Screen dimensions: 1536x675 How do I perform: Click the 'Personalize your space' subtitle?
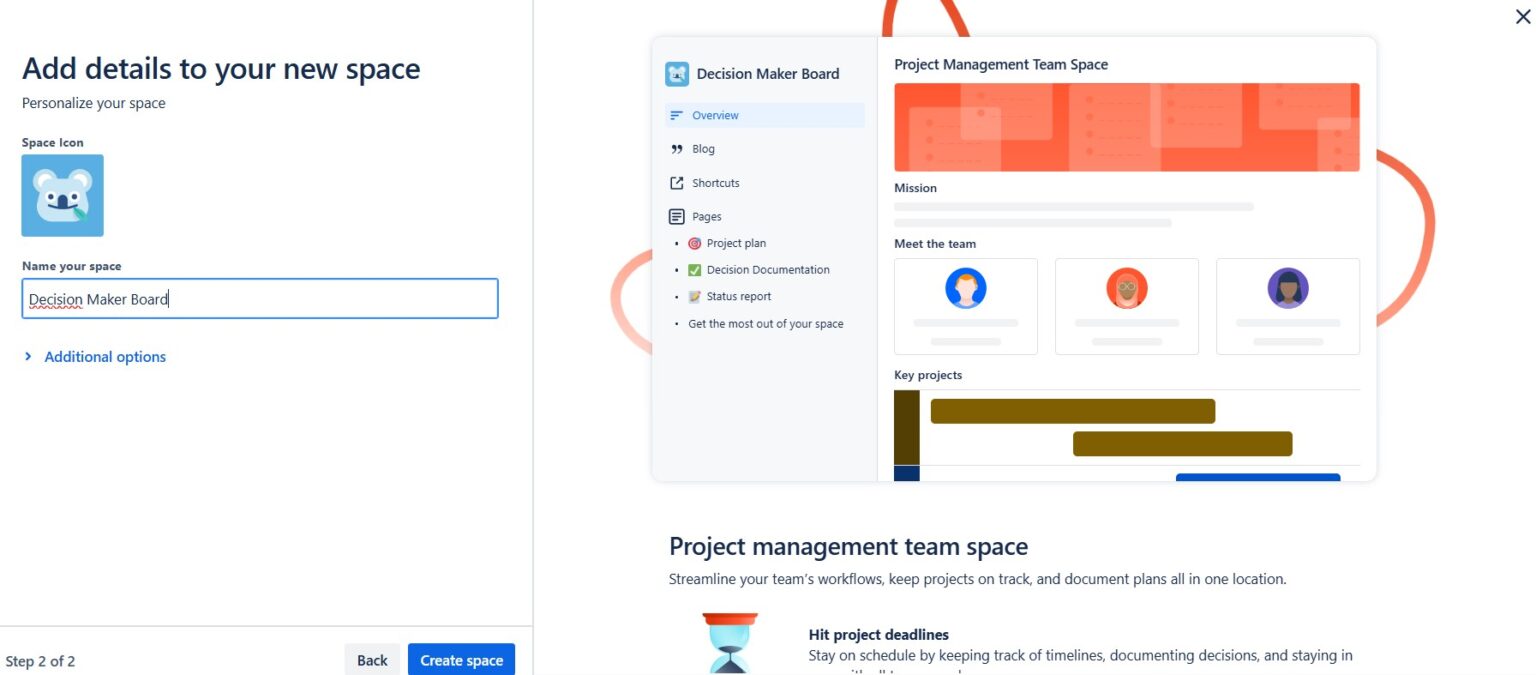[94, 103]
